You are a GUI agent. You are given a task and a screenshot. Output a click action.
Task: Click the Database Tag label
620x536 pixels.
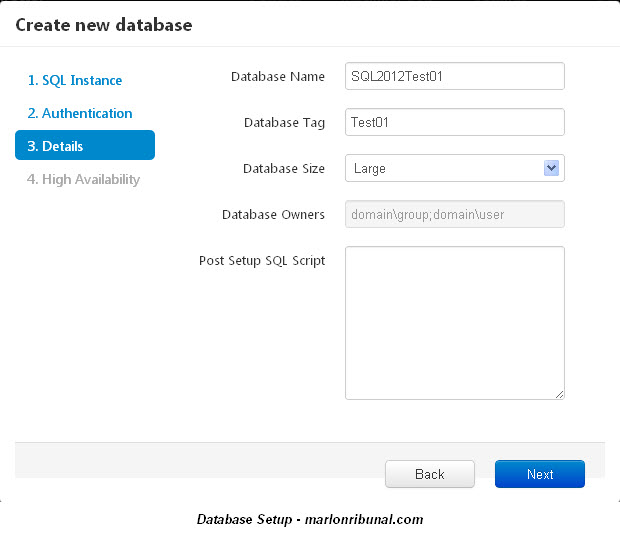(284, 122)
